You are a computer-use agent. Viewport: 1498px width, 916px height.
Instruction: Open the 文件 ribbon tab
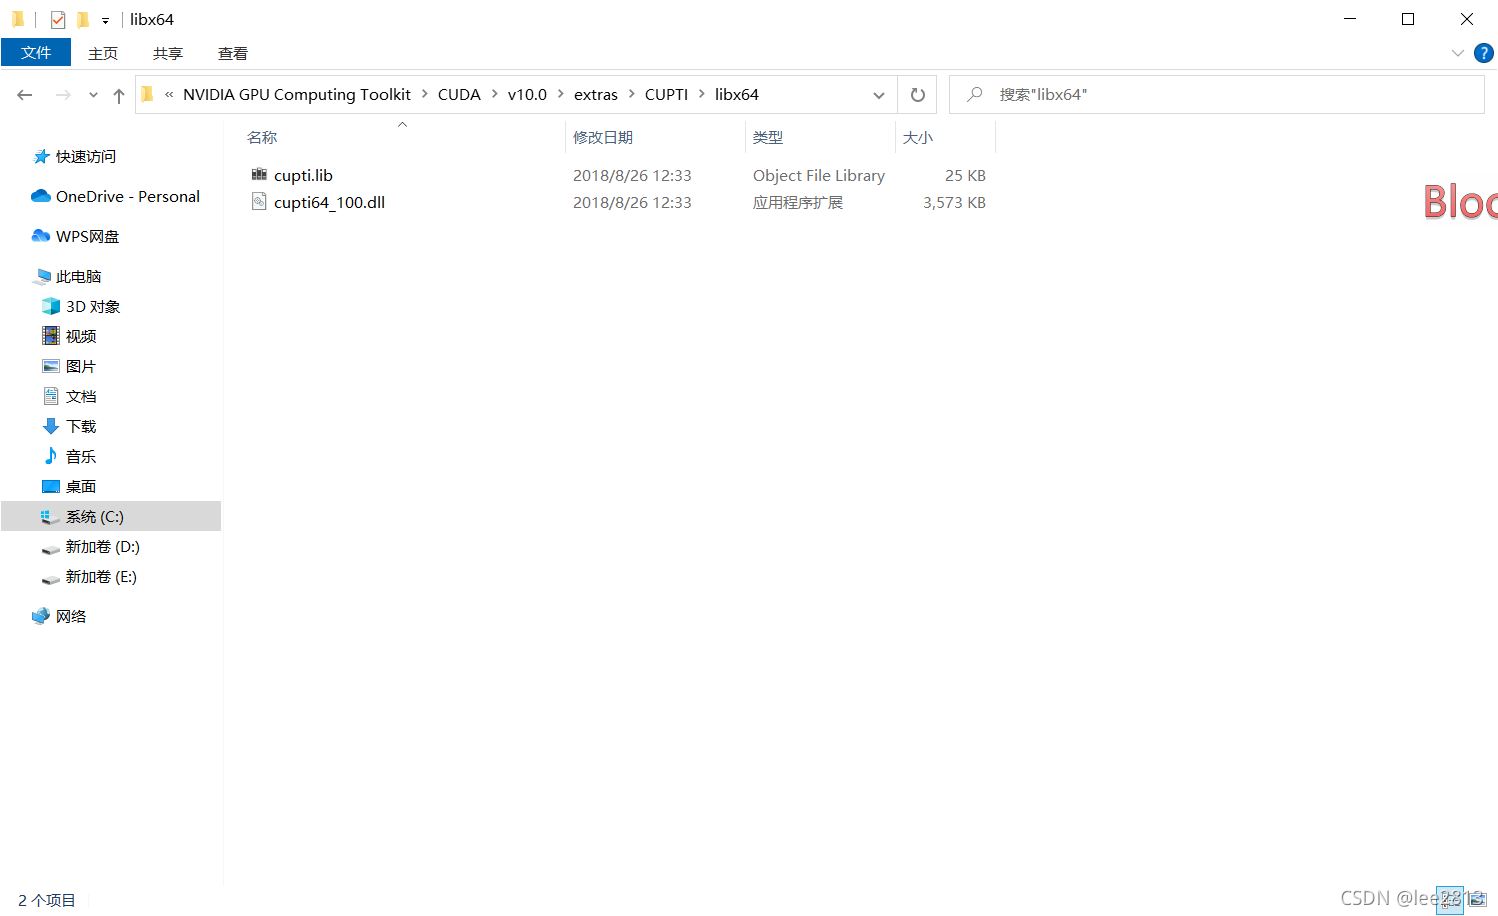coord(36,53)
